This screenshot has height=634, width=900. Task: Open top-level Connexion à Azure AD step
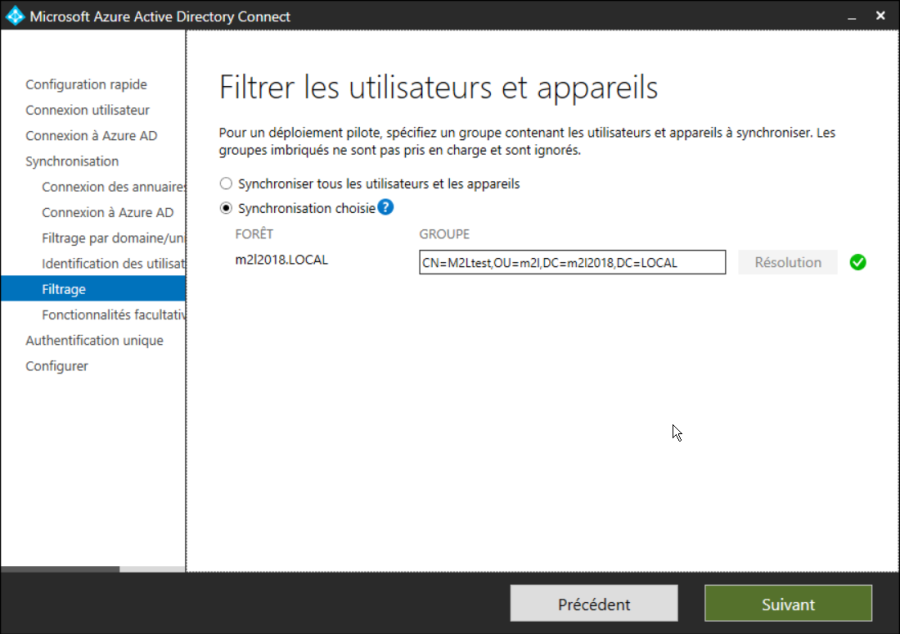coord(91,135)
